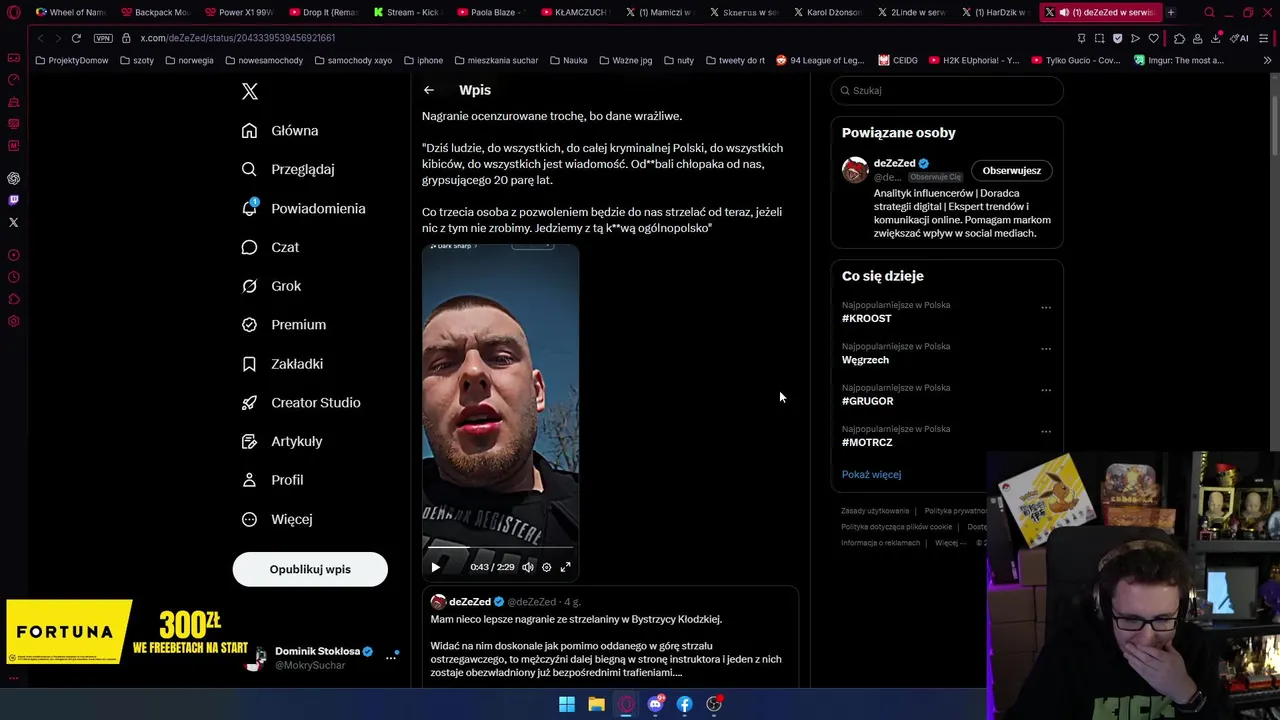Open Windows Start menu
Viewport: 1280px width, 720px height.
[567, 704]
